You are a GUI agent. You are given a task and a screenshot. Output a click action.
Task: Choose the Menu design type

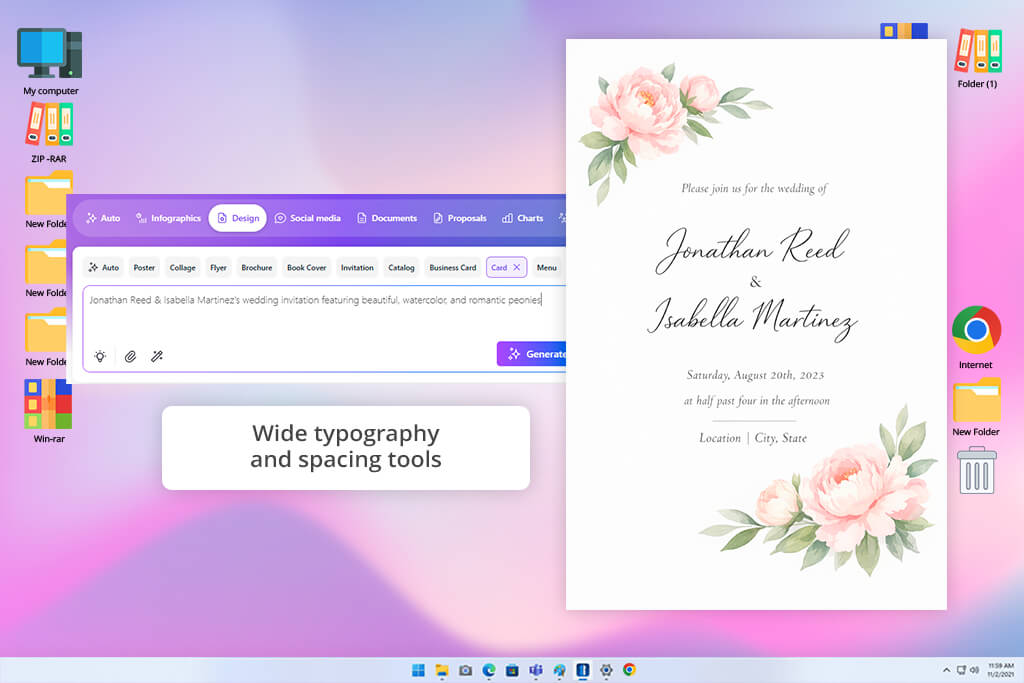[547, 268]
